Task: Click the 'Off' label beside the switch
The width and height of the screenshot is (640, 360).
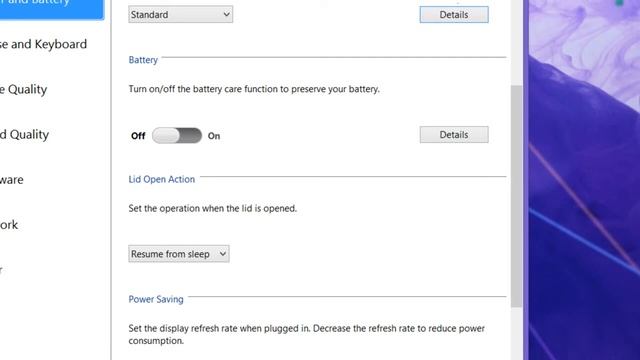Action: 138,136
